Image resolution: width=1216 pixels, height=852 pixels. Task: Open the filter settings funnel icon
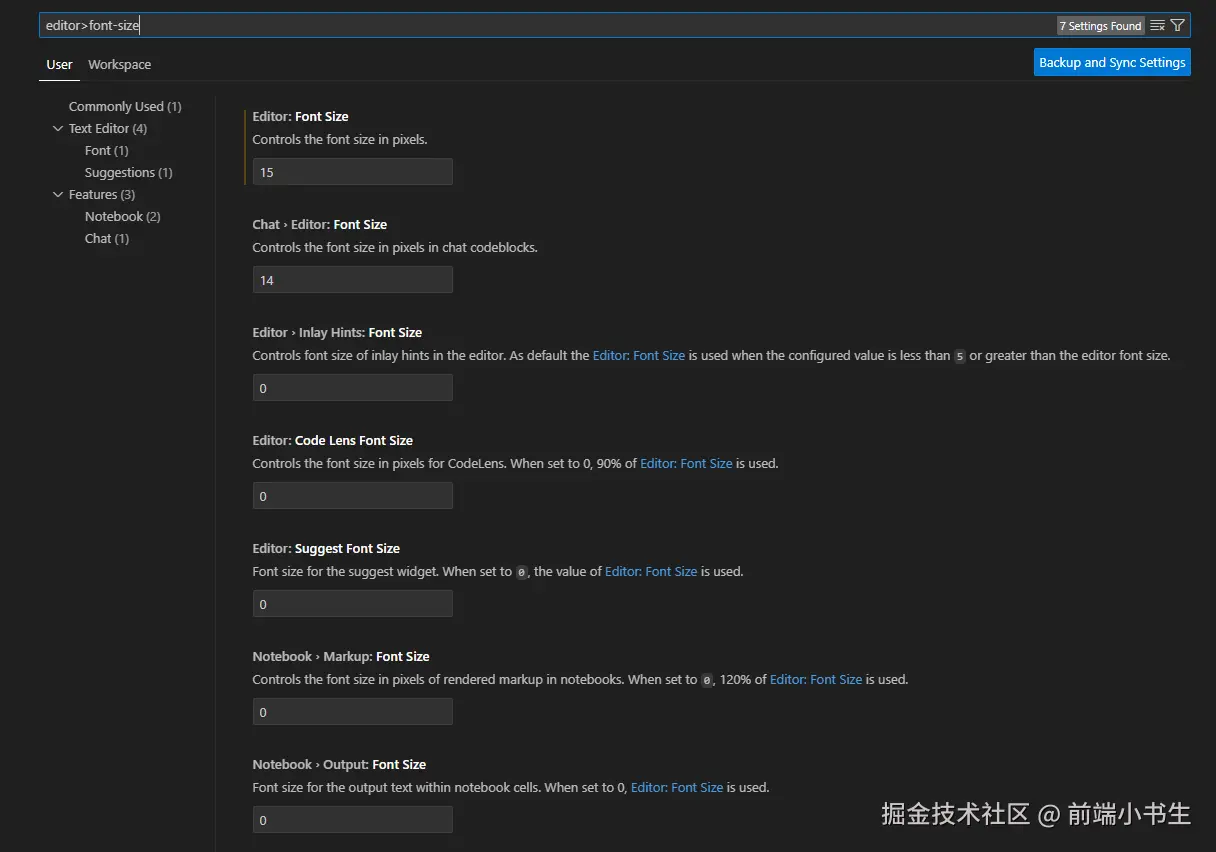[x=1177, y=25]
